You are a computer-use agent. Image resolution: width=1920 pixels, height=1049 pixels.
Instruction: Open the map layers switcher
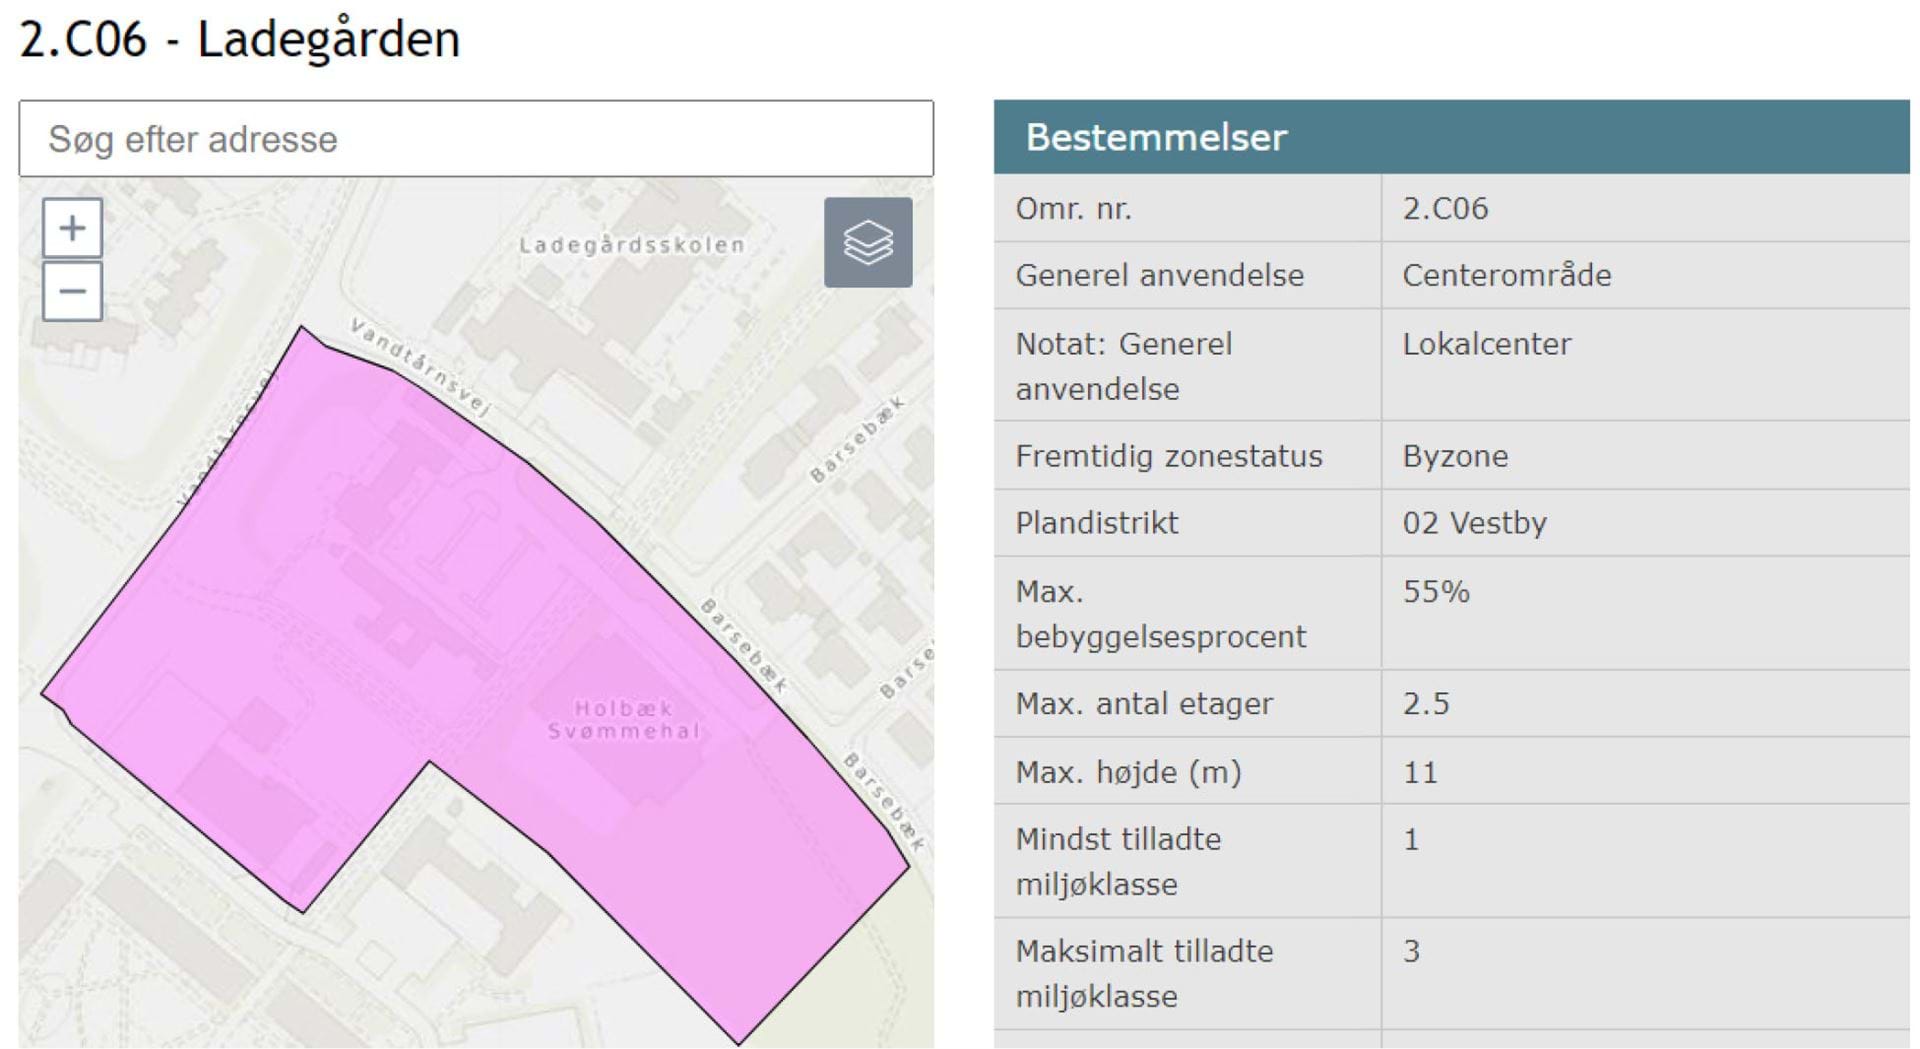pyautogui.click(x=867, y=243)
